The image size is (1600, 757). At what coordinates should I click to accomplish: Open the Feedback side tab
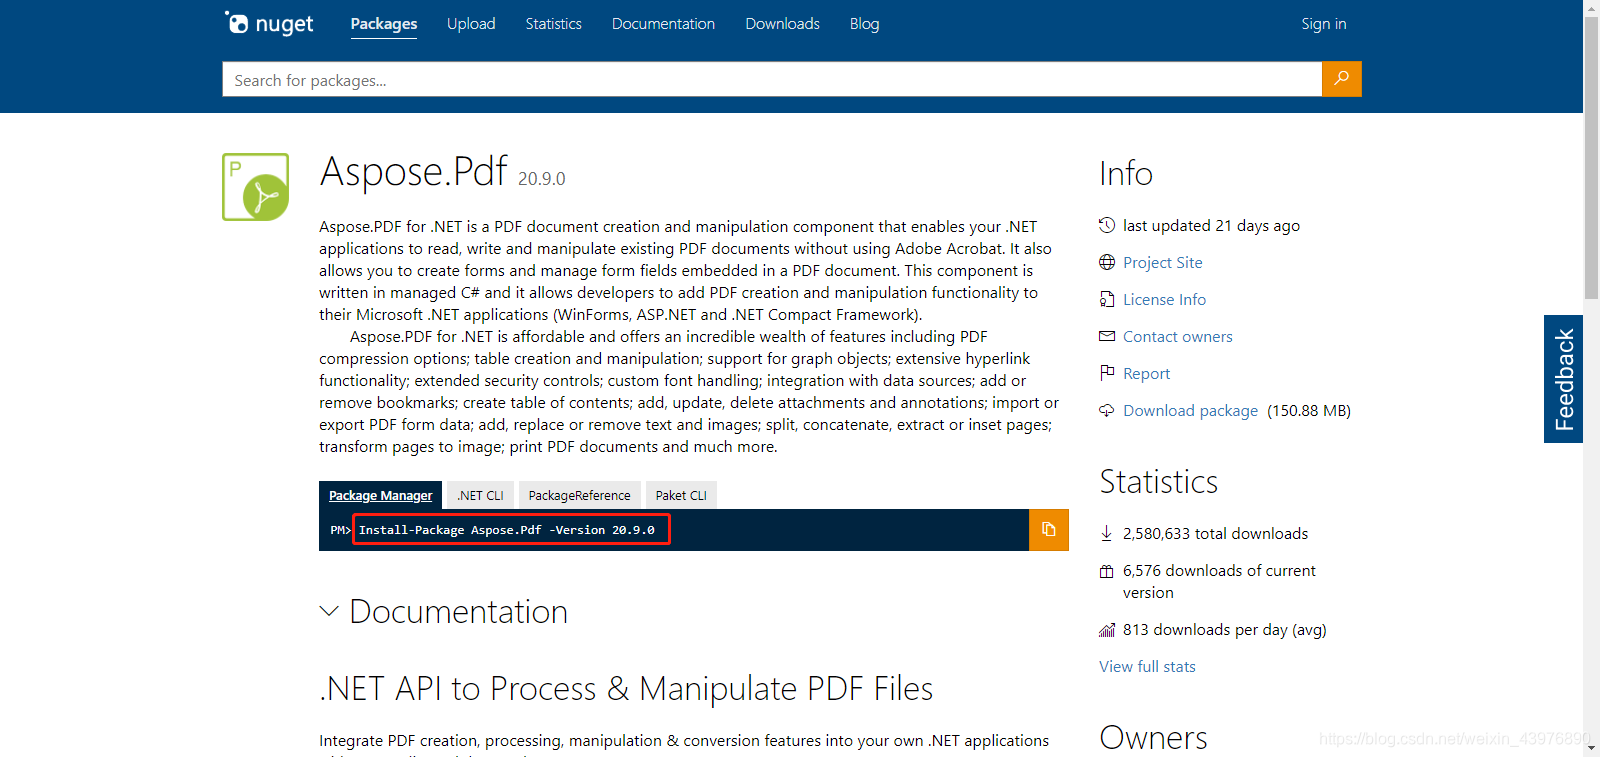pyautogui.click(x=1563, y=379)
